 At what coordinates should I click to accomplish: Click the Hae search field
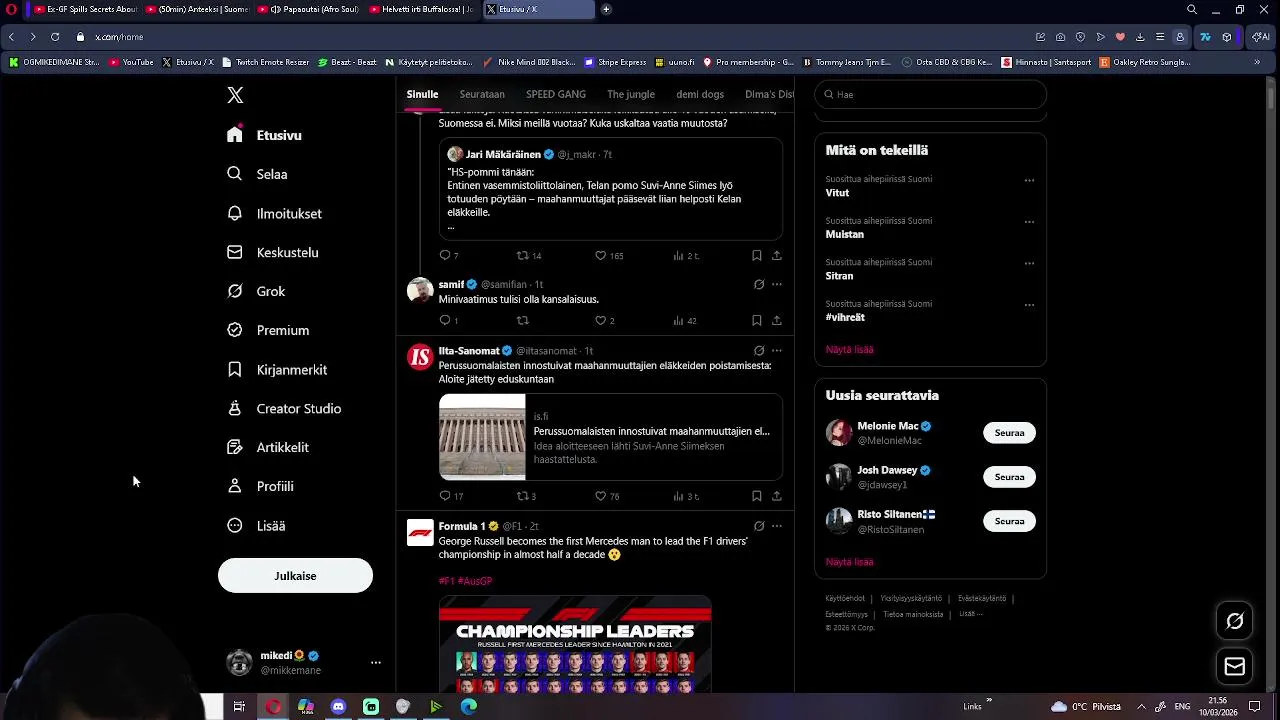tap(930, 94)
